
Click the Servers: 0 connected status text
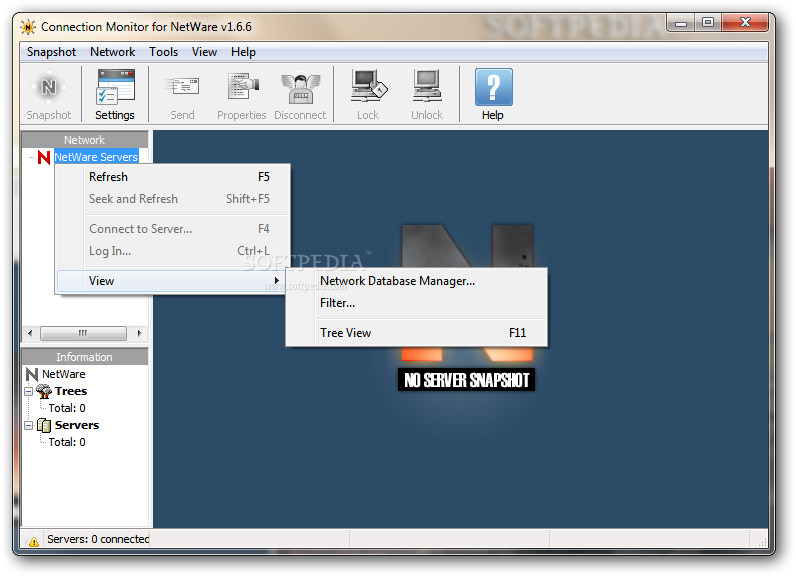tap(98, 539)
